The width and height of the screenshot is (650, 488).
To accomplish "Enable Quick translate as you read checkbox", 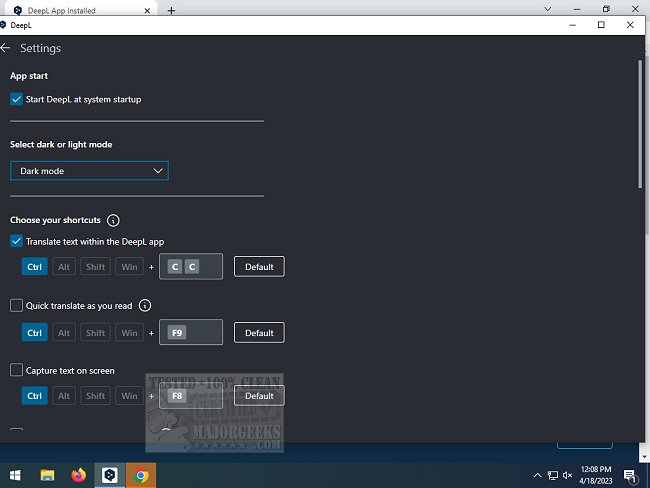I will point(16,306).
